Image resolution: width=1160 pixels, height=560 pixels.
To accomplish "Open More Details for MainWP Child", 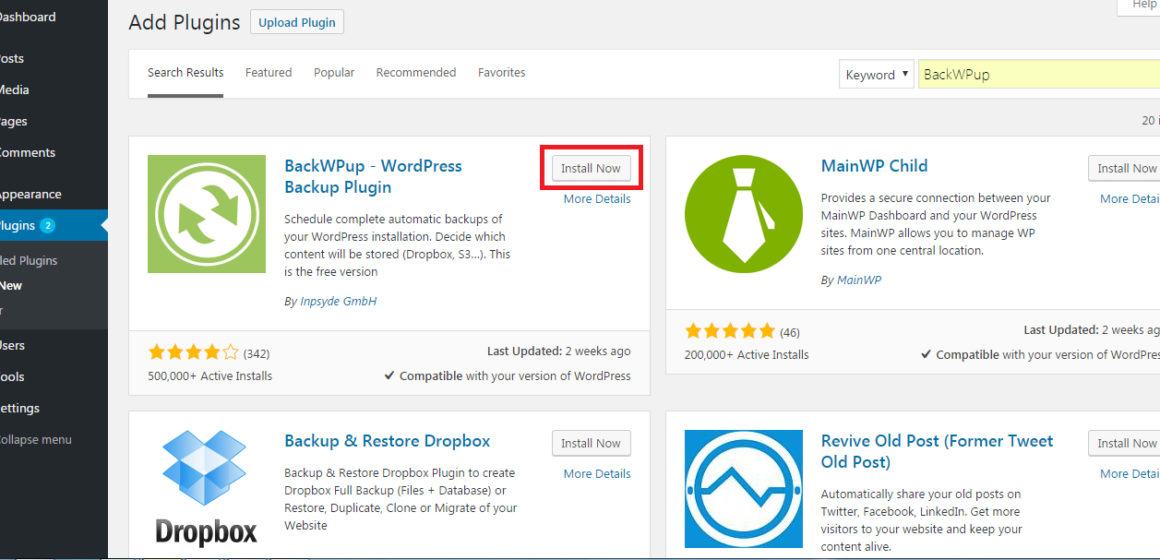I will click(1130, 199).
